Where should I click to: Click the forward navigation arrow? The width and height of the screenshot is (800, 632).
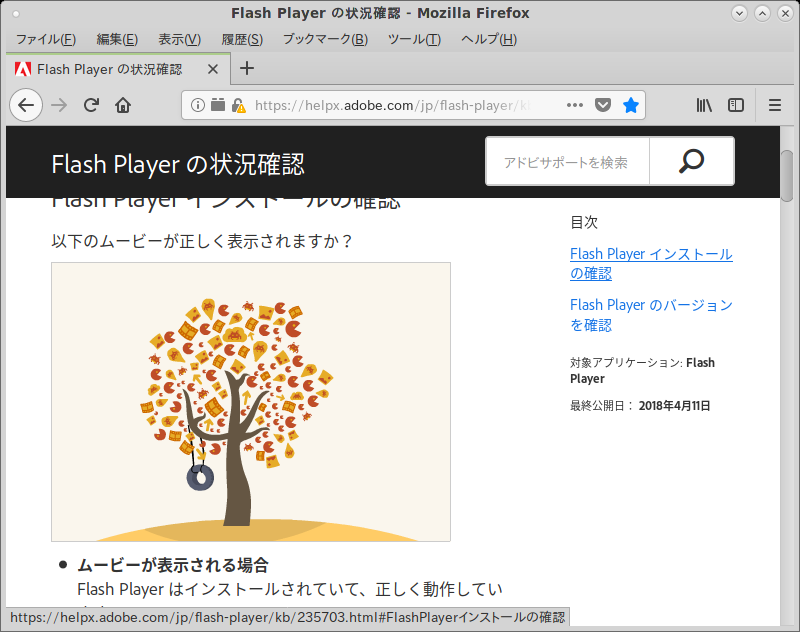click(x=59, y=105)
